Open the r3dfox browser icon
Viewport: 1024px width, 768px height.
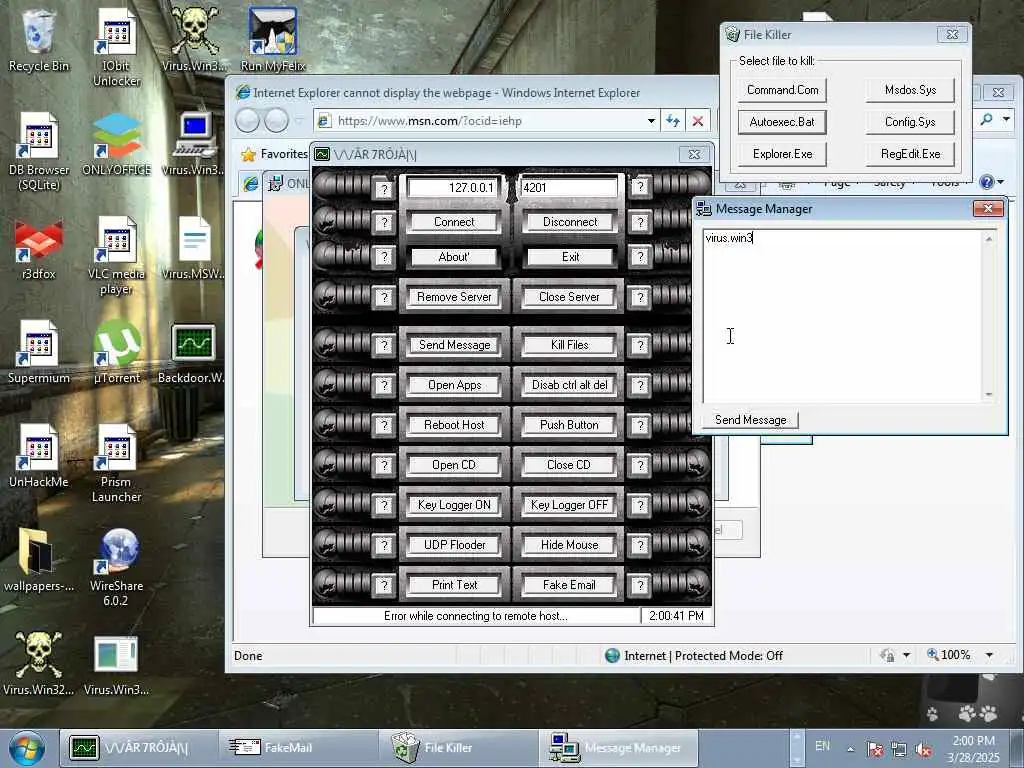39,248
